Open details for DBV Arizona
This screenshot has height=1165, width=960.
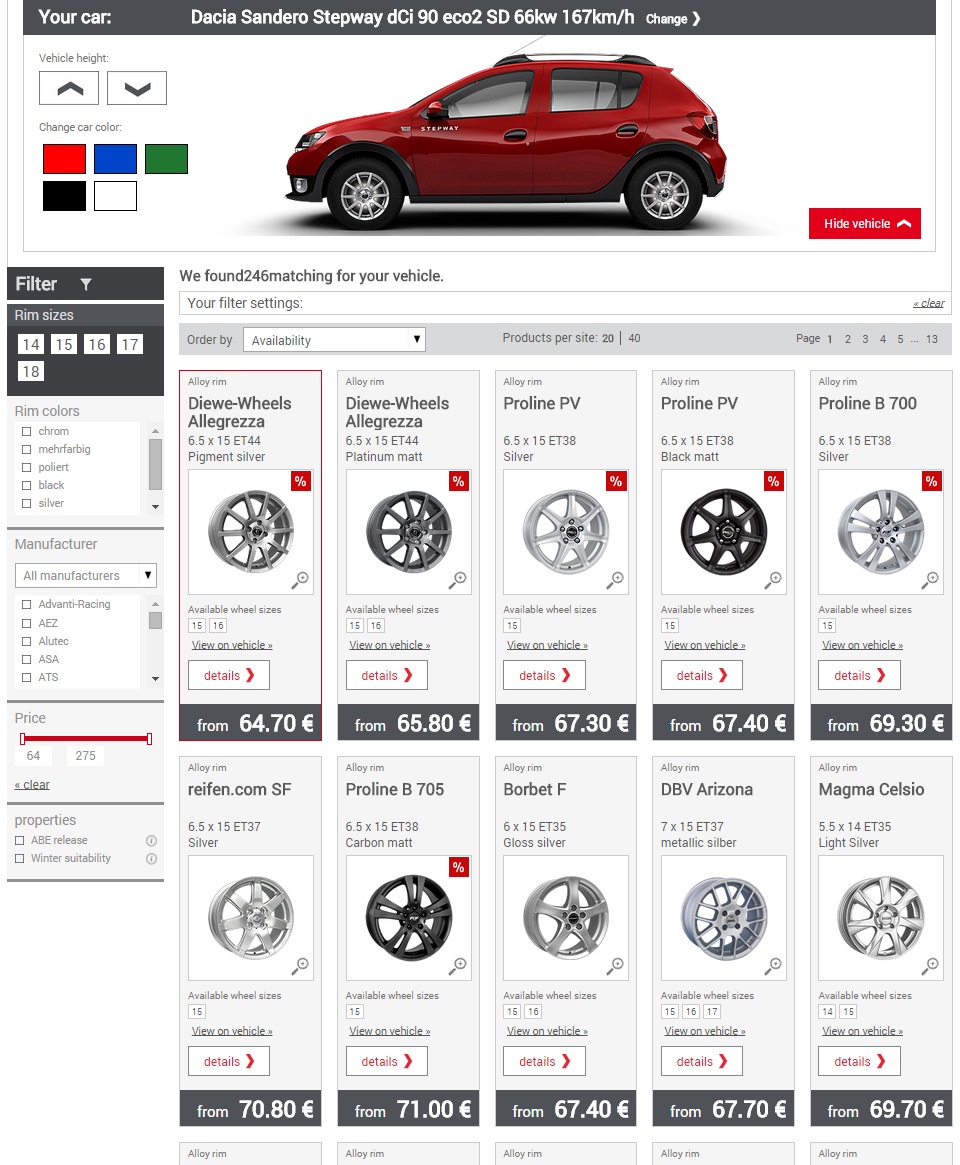point(701,1061)
